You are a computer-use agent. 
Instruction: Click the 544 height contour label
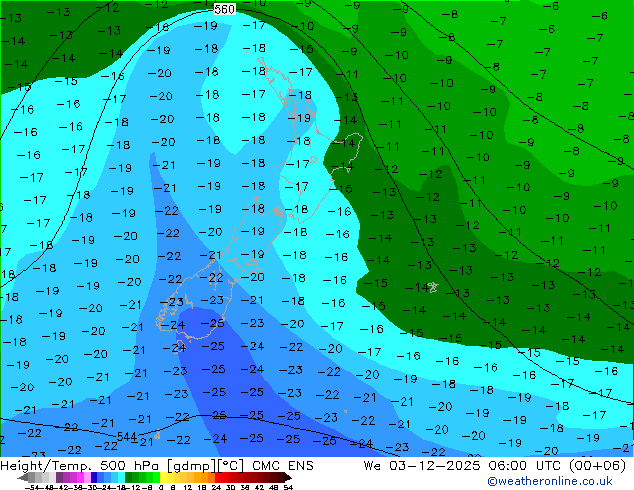coord(127,437)
